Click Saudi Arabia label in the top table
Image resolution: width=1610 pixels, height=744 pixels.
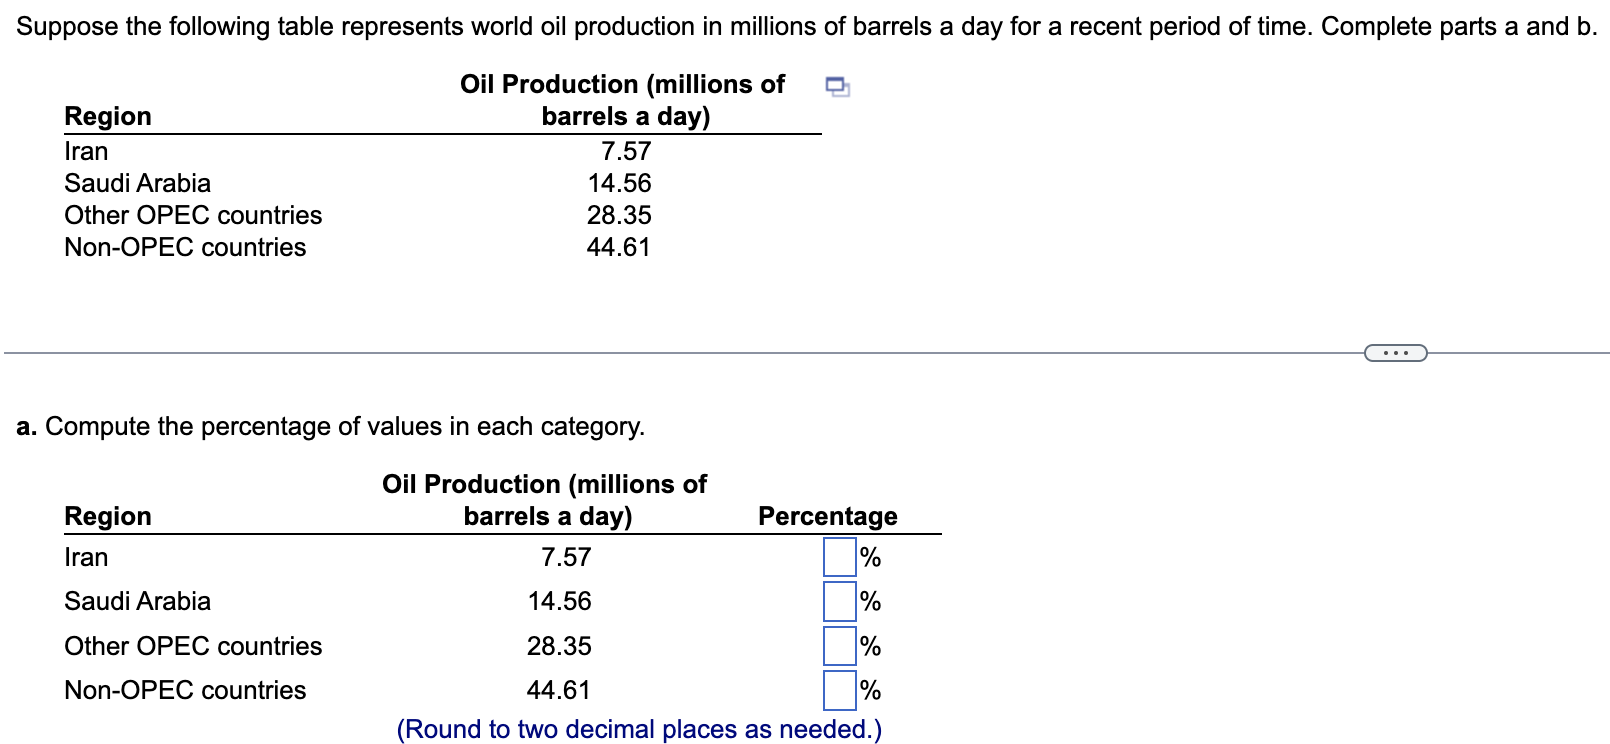tap(137, 183)
